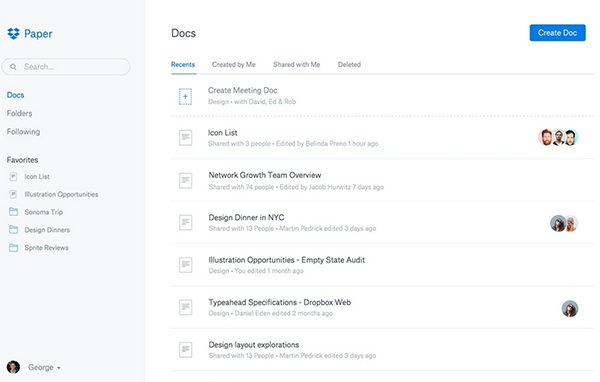Click doc icon next to Illustration Opportunities - Empty State Audit
This screenshot has height=382, width=600.
coord(186,264)
